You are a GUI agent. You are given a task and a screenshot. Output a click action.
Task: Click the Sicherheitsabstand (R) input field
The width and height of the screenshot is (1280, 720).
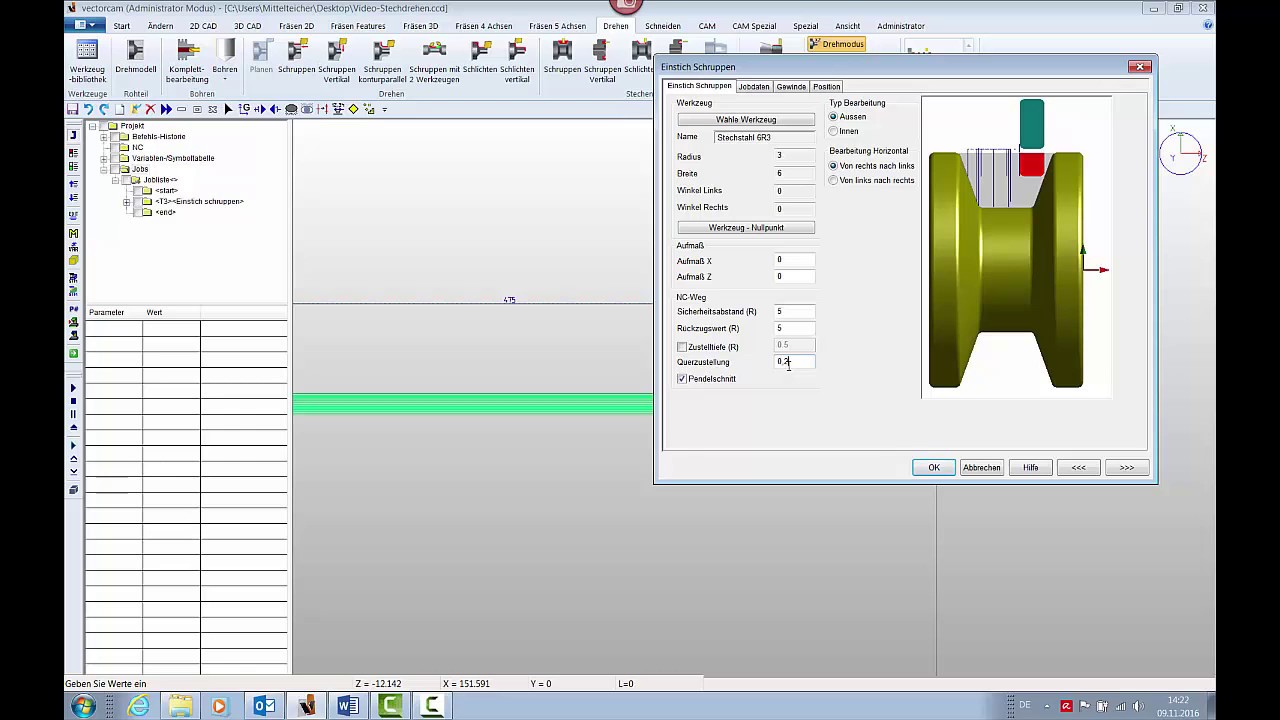[795, 312]
